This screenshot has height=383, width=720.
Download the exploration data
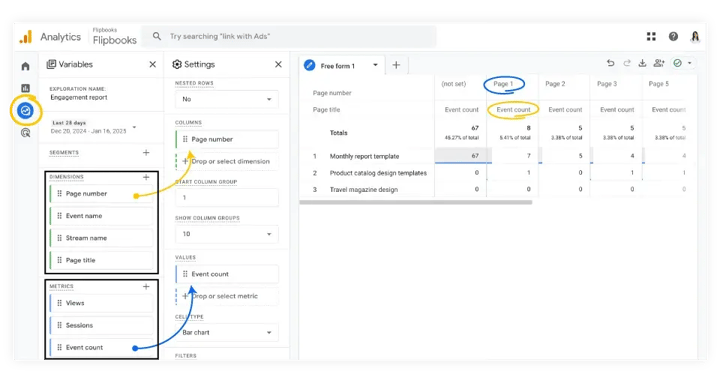[x=642, y=63]
